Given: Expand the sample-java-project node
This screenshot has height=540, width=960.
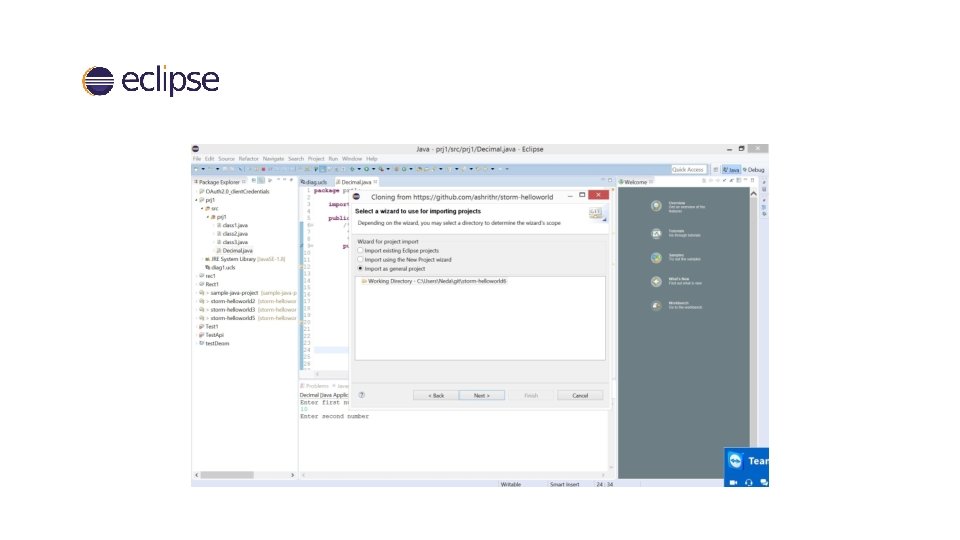Looking at the screenshot, I should [196, 293].
